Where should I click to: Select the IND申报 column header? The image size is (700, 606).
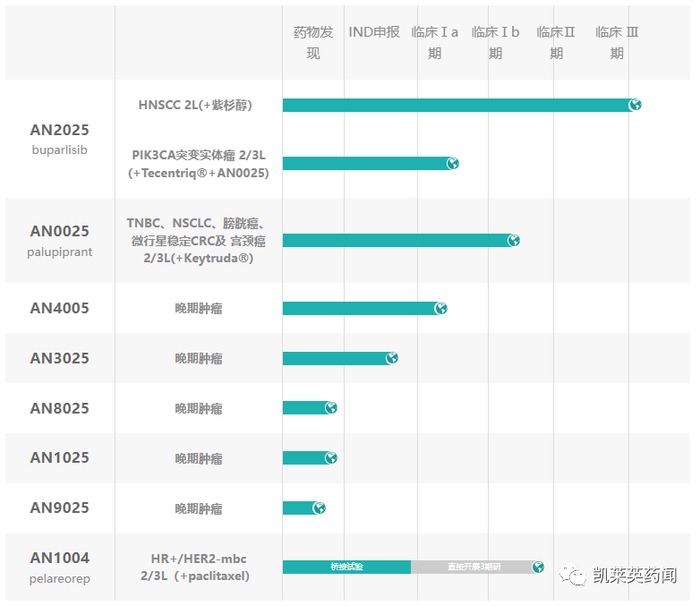pos(374,32)
